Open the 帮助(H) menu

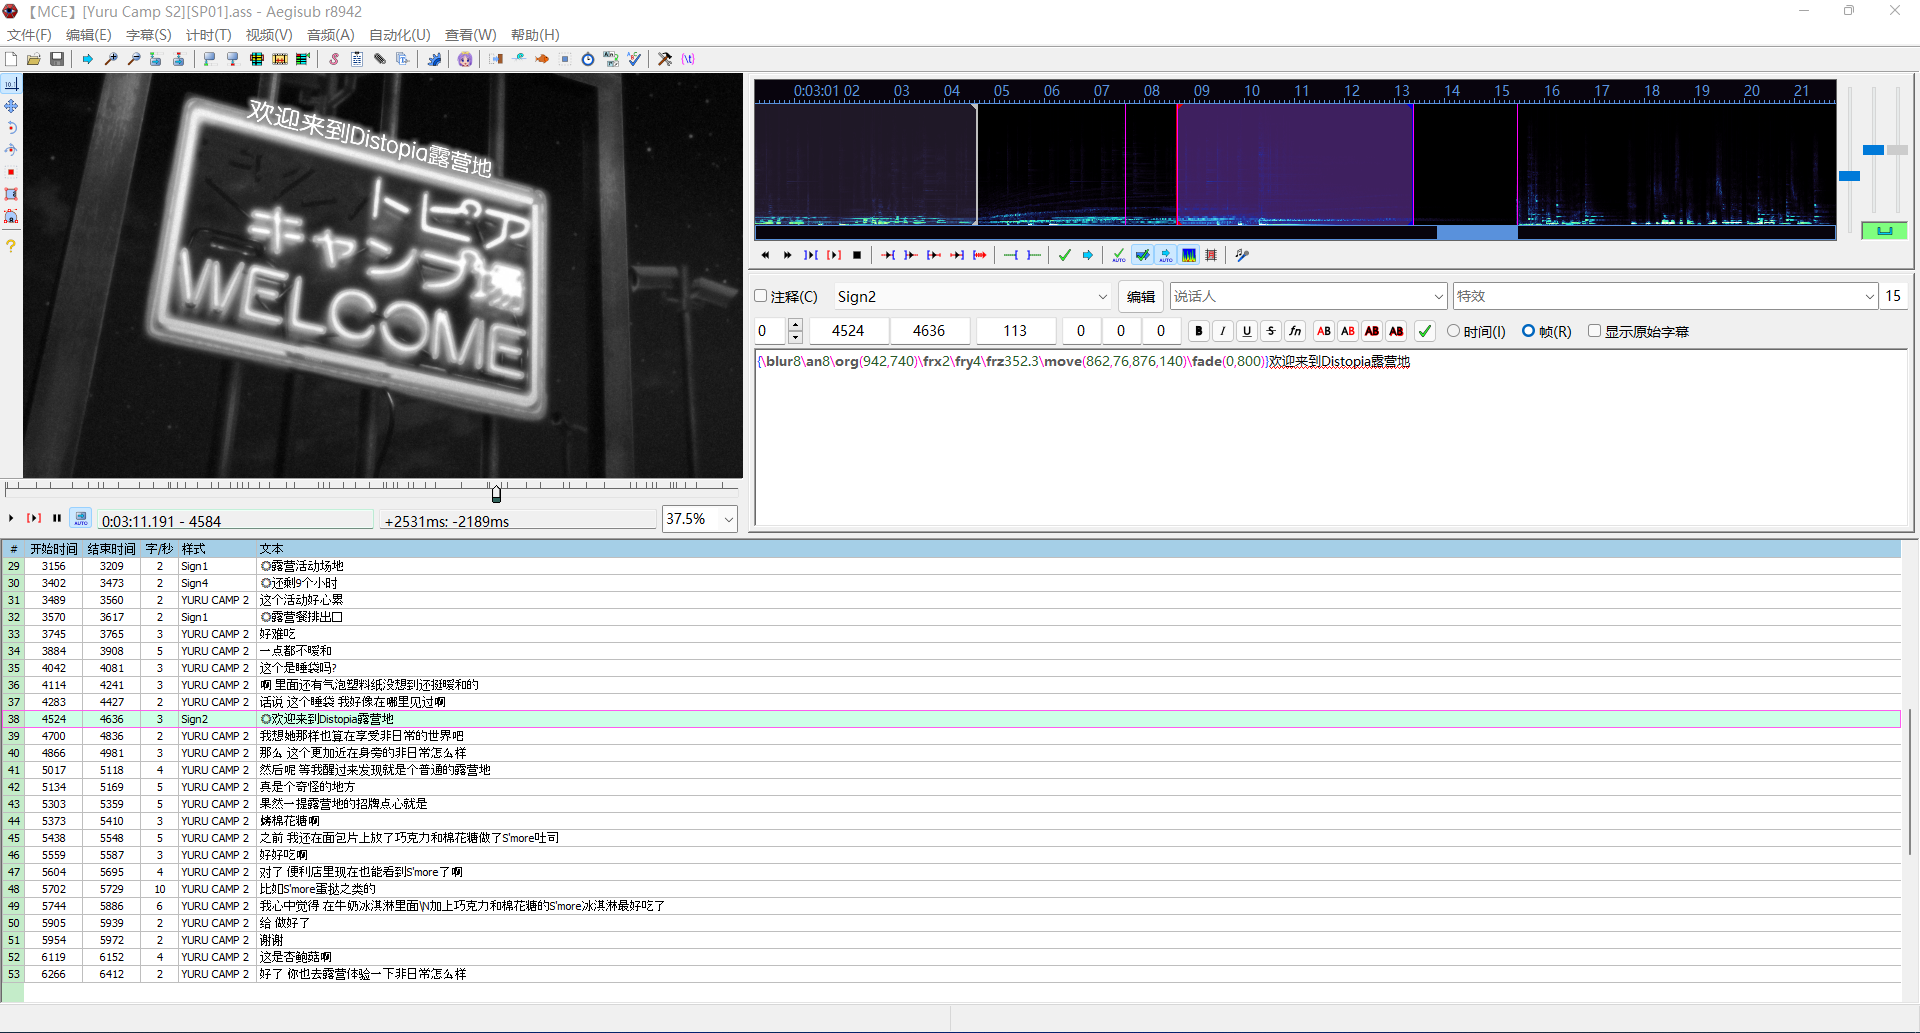tap(535, 35)
